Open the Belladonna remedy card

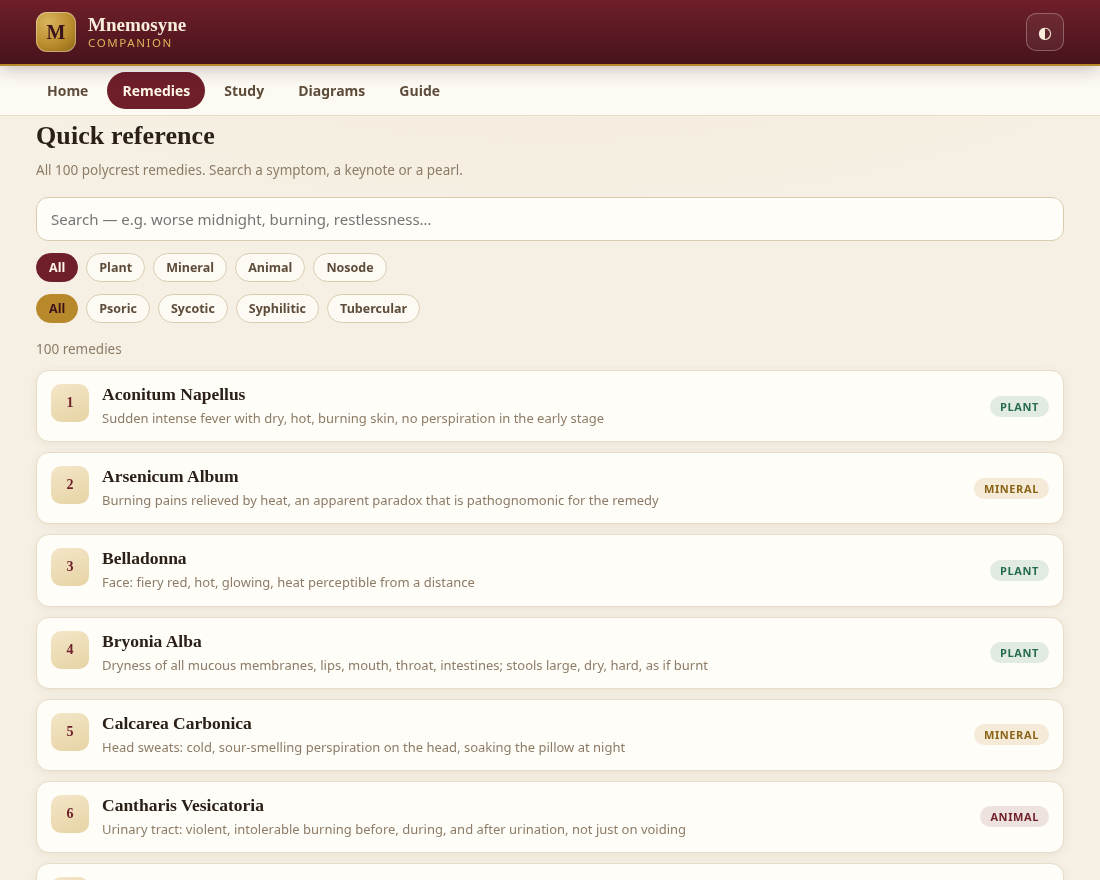(x=550, y=571)
